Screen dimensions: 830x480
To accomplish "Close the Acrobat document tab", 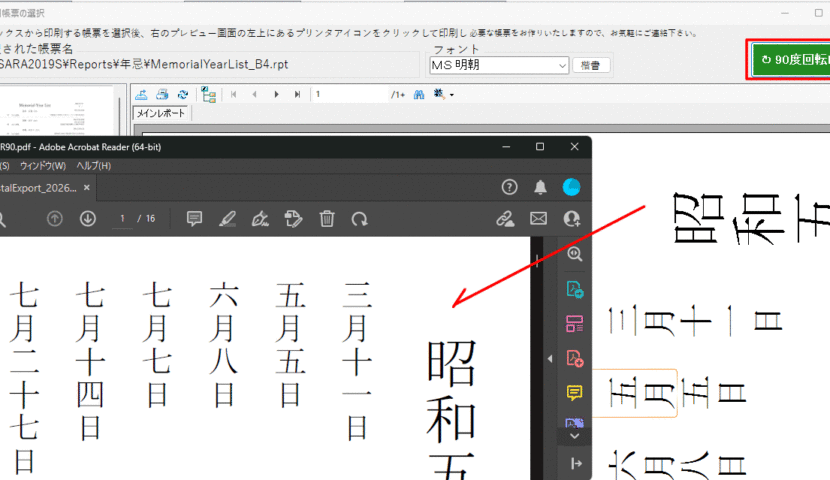I will coord(87,187).
